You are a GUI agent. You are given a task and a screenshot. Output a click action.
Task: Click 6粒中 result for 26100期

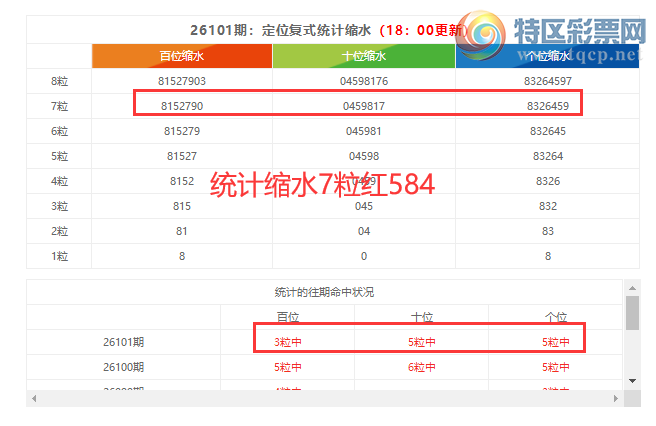(421, 367)
